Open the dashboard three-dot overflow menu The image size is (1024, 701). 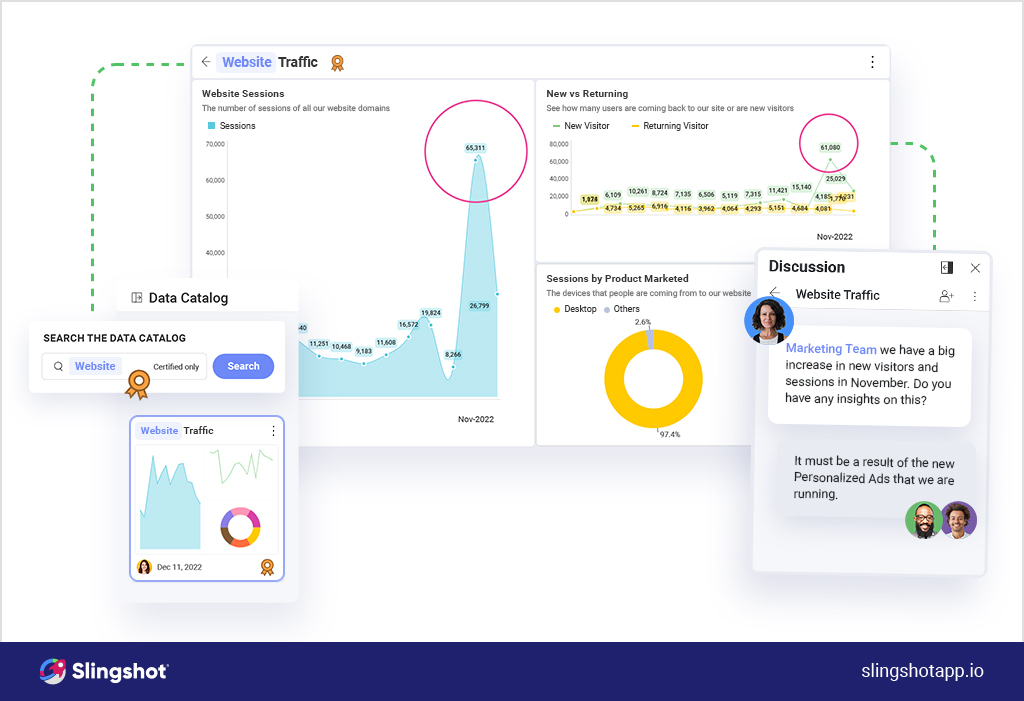(x=872, y=62)
